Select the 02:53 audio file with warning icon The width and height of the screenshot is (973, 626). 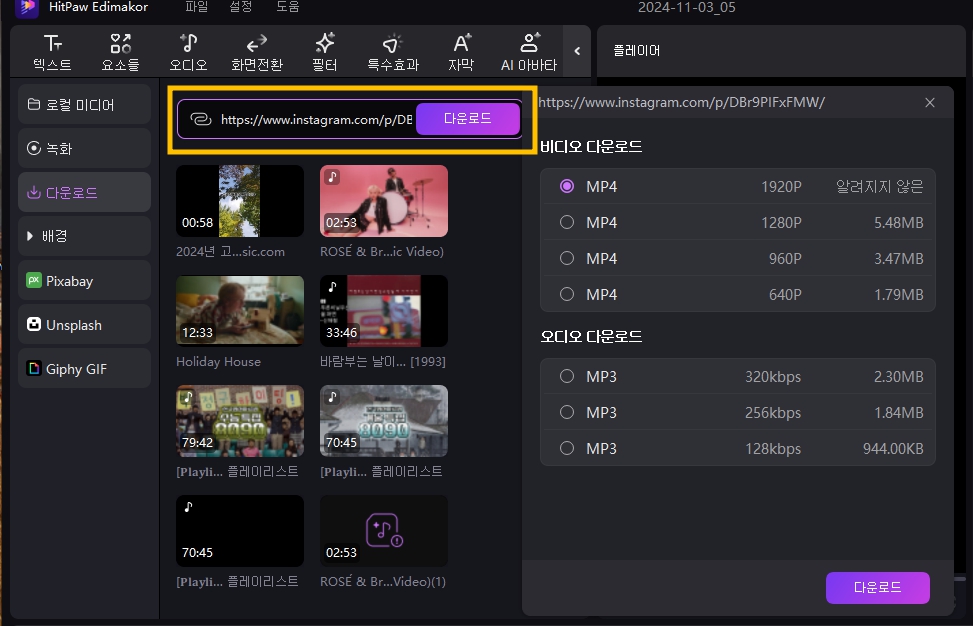point(384,530)
